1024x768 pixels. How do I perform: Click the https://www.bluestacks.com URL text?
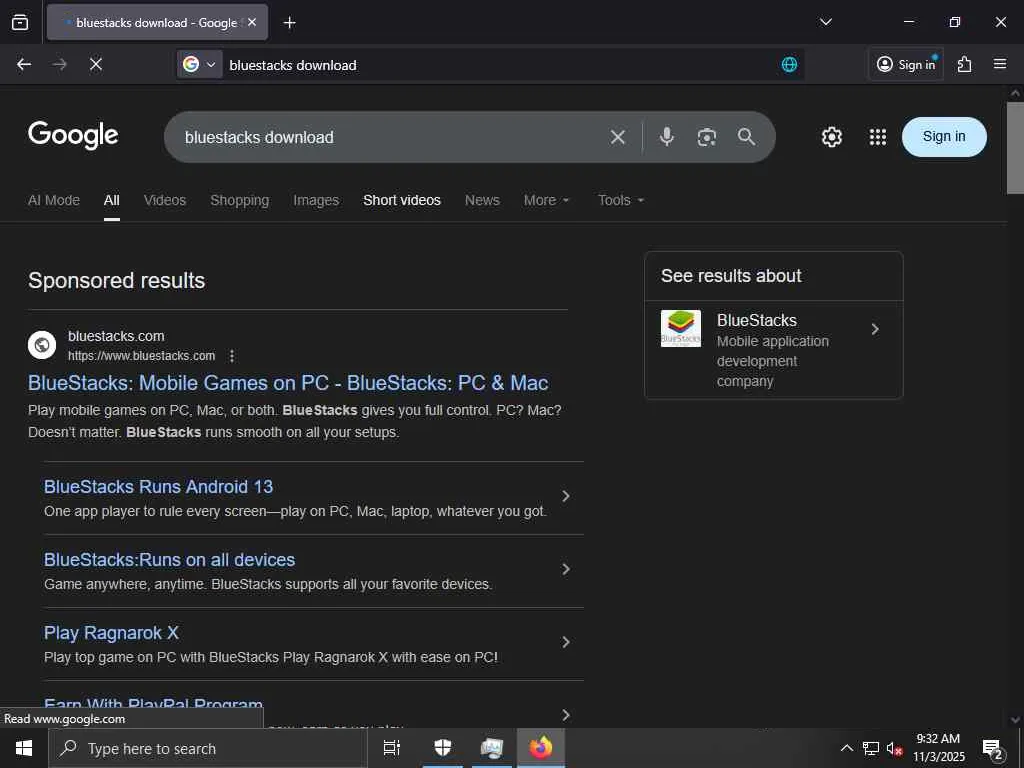coord(141,356)
